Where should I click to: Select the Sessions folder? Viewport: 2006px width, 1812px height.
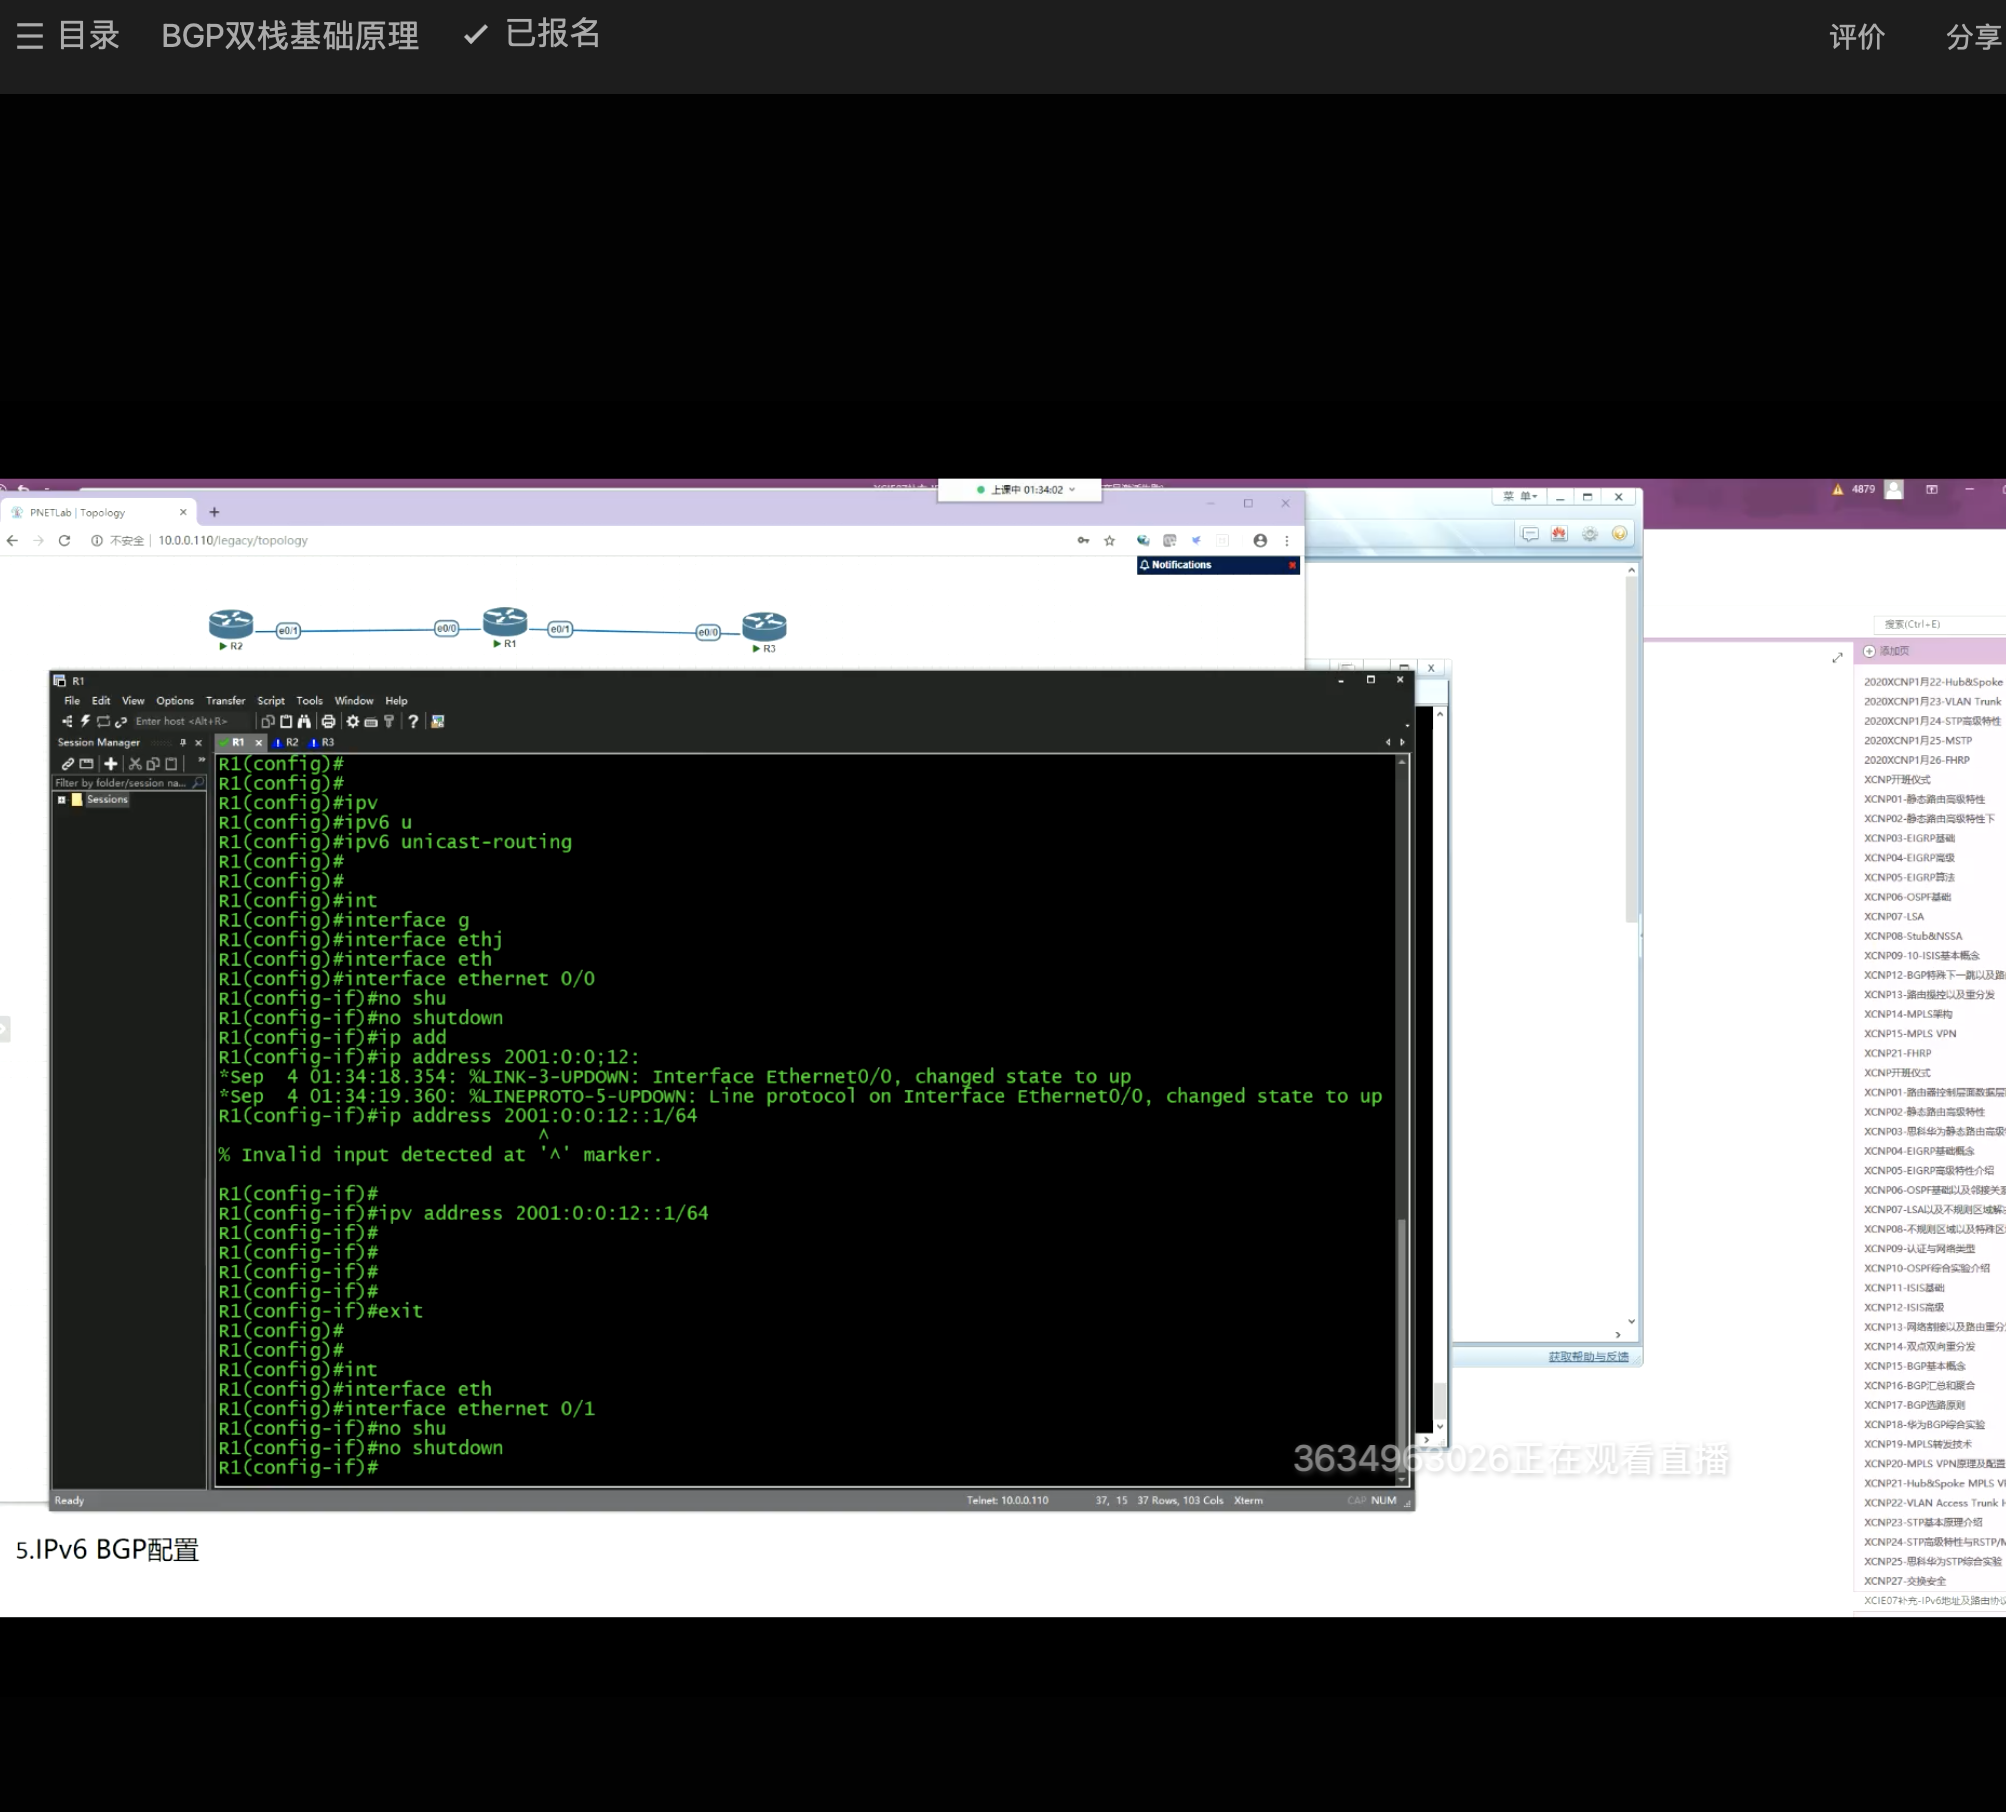107,799
